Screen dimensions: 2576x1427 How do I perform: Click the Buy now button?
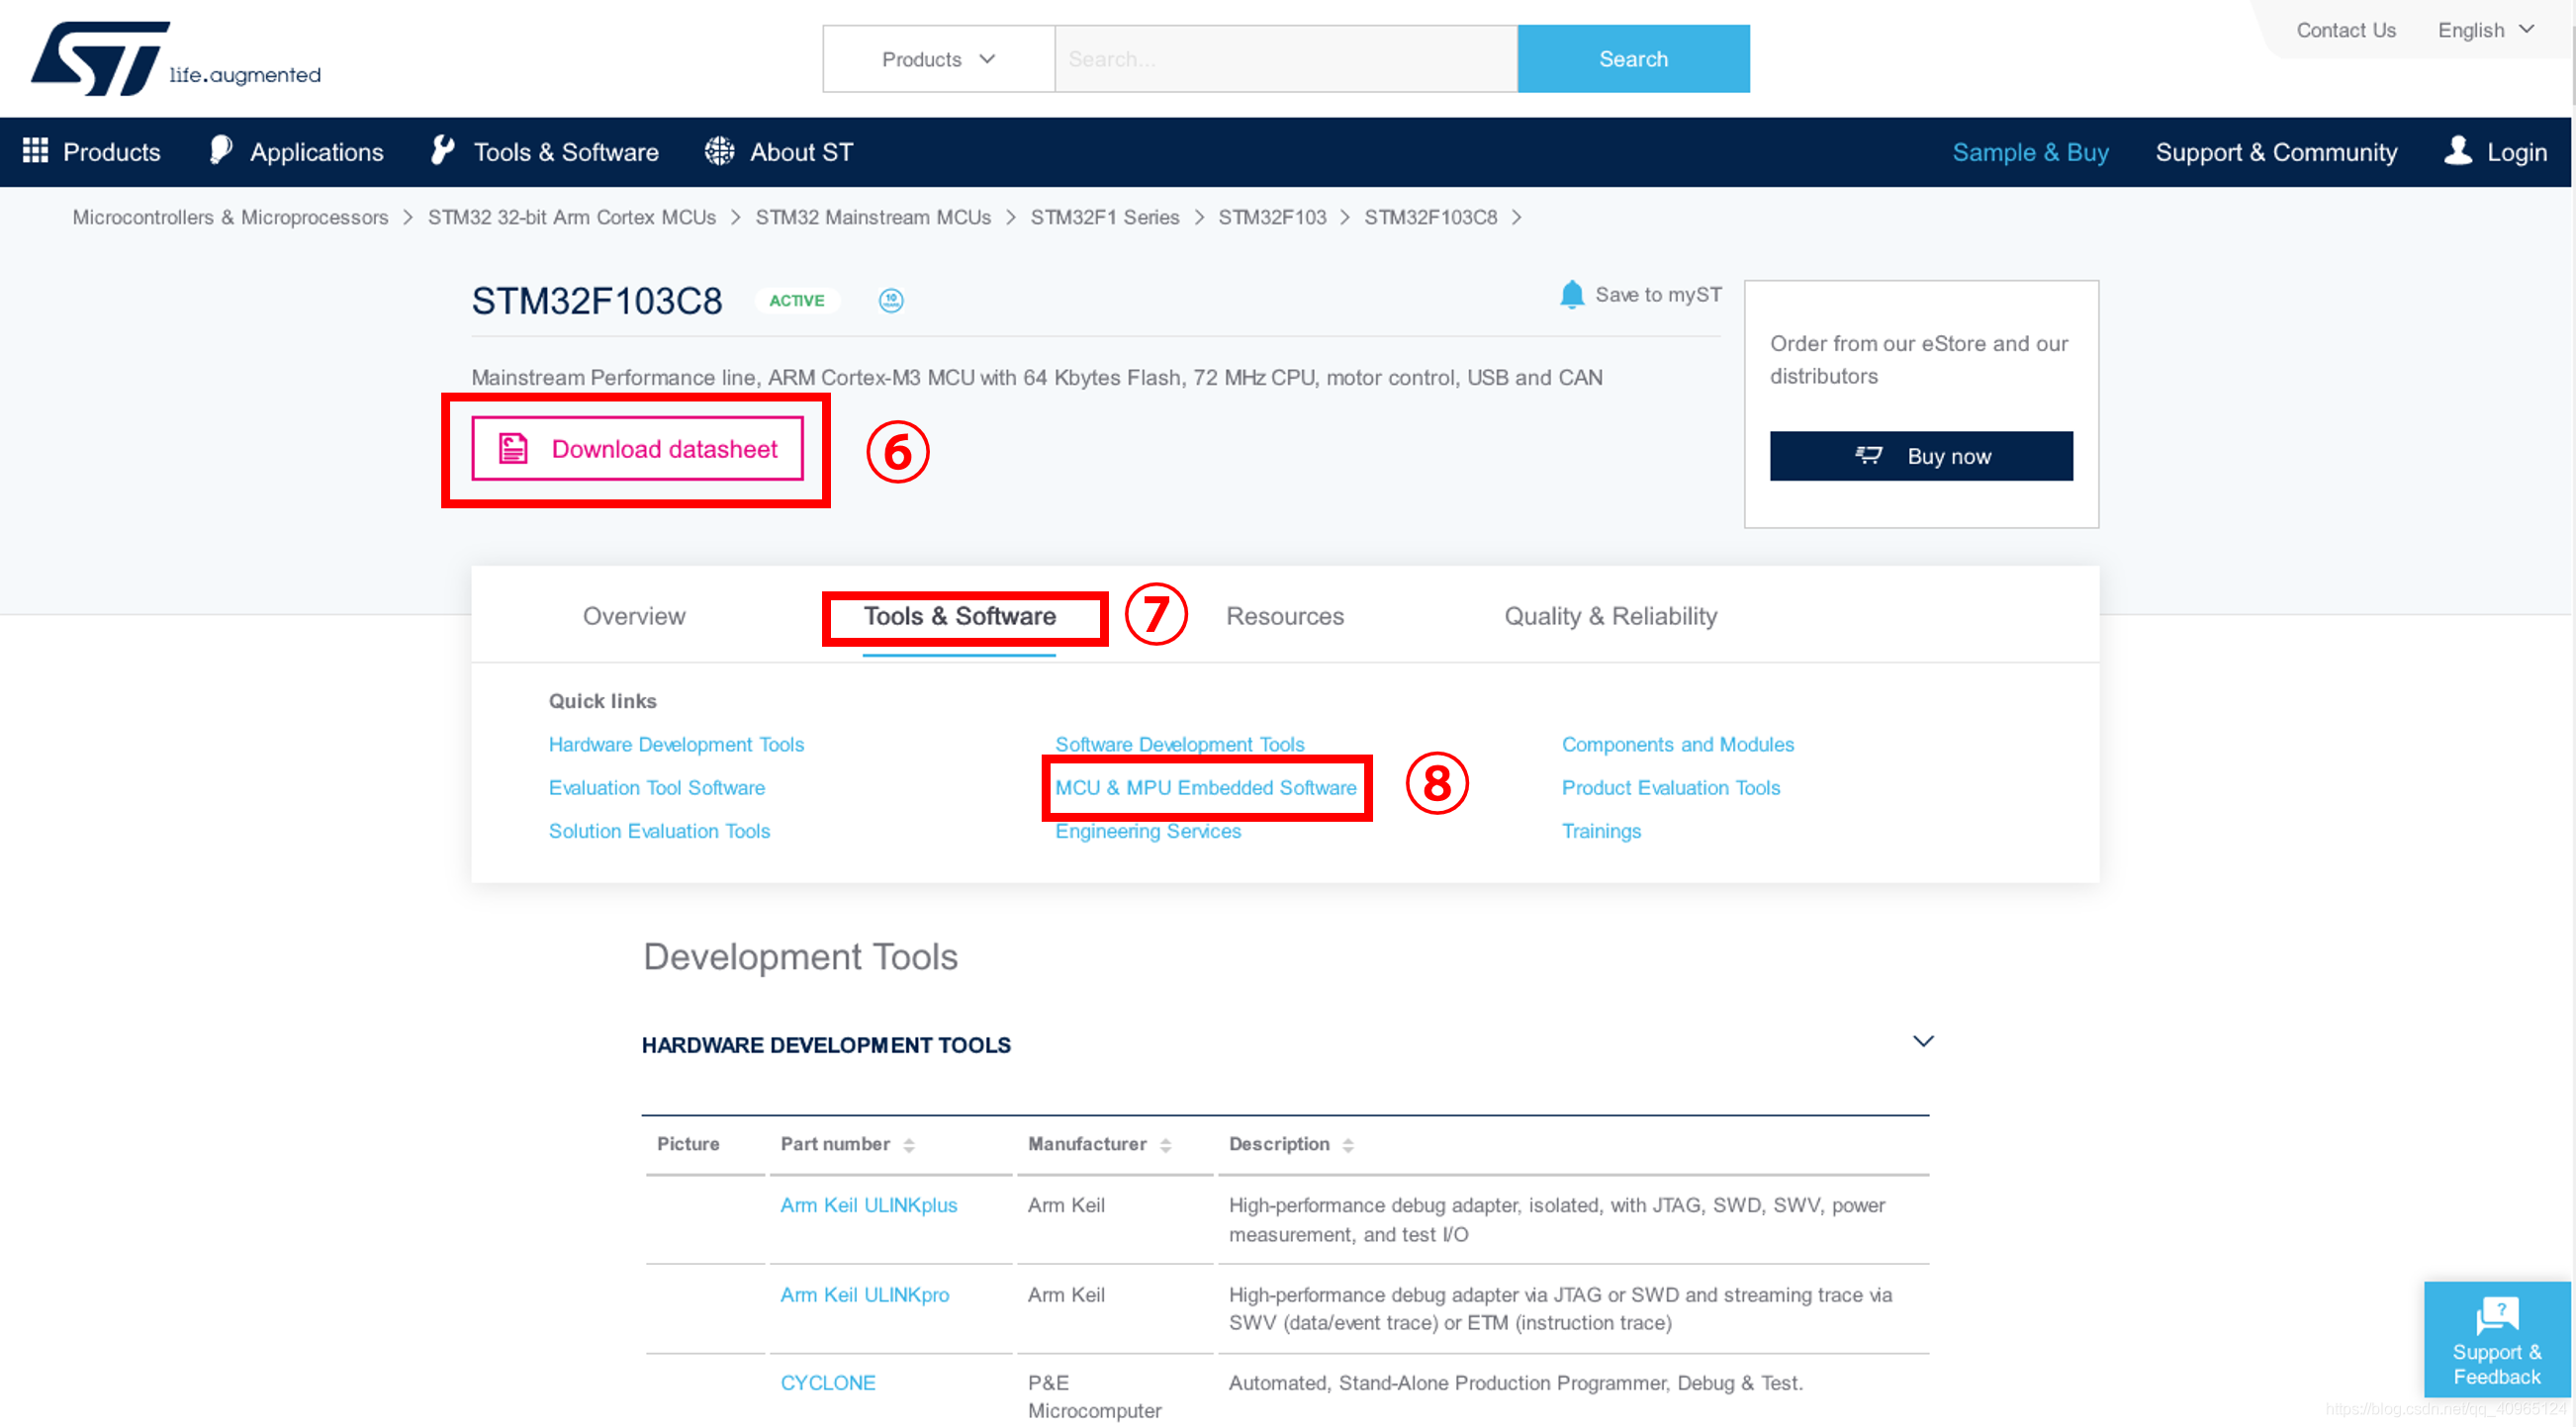pos(1920,456)
